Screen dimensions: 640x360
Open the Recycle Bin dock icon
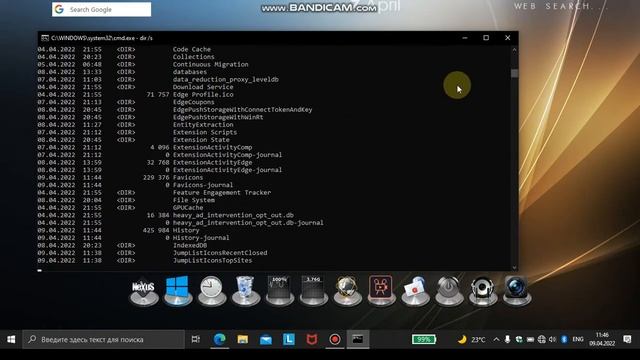pos(245,291)
